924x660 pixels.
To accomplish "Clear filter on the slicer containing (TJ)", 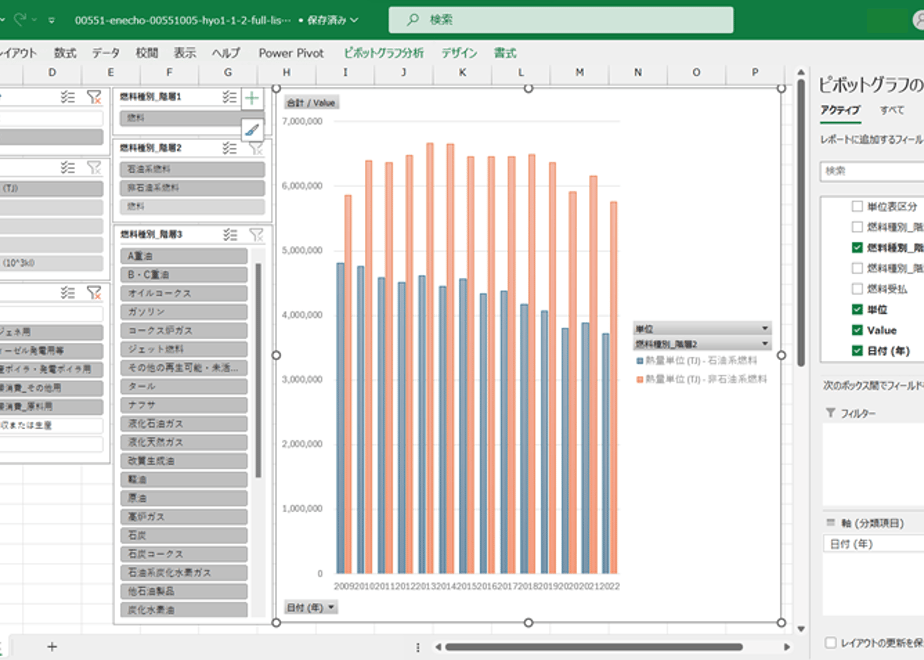I will point(94,168).
